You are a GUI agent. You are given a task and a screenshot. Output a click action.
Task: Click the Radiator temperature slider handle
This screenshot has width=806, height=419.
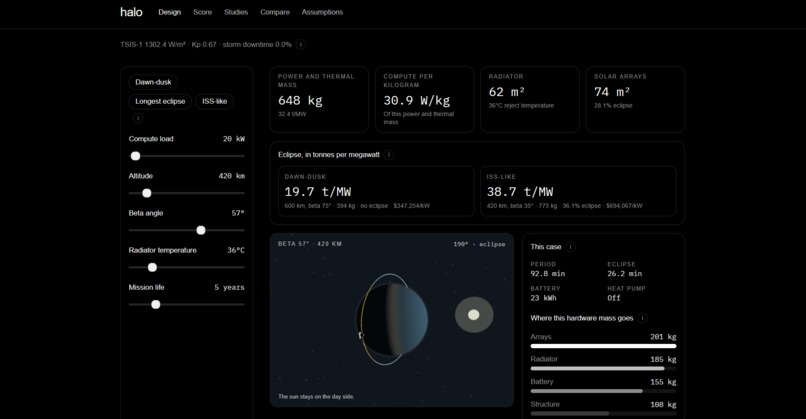tap(152, 267)
